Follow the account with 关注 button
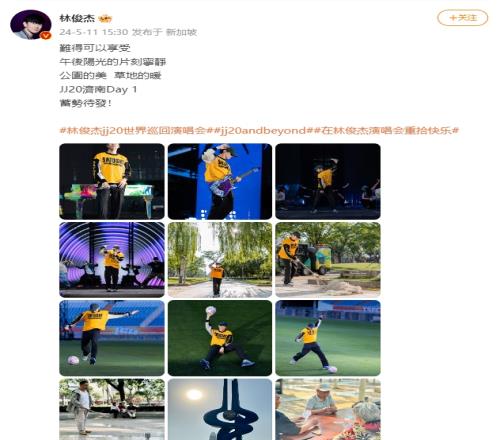This screenshot has height=440, width=500. [x=462, y=18]
